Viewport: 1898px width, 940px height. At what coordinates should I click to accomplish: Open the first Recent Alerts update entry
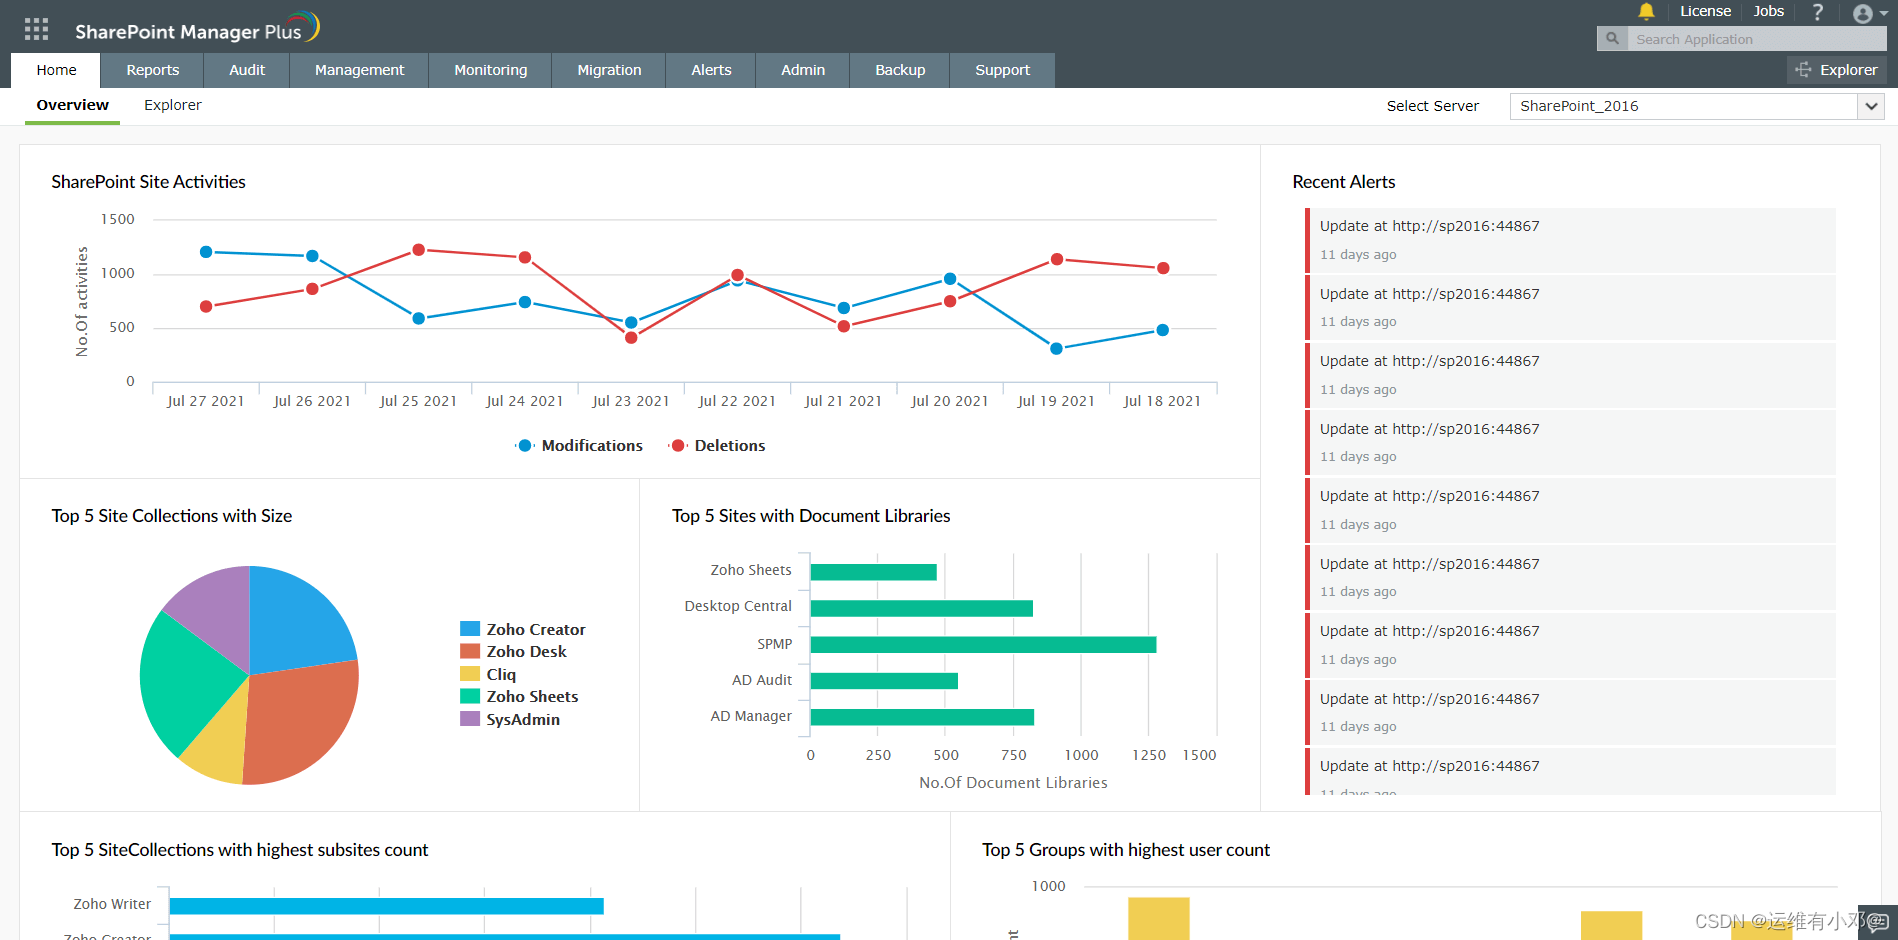(x=1570, y=240)
